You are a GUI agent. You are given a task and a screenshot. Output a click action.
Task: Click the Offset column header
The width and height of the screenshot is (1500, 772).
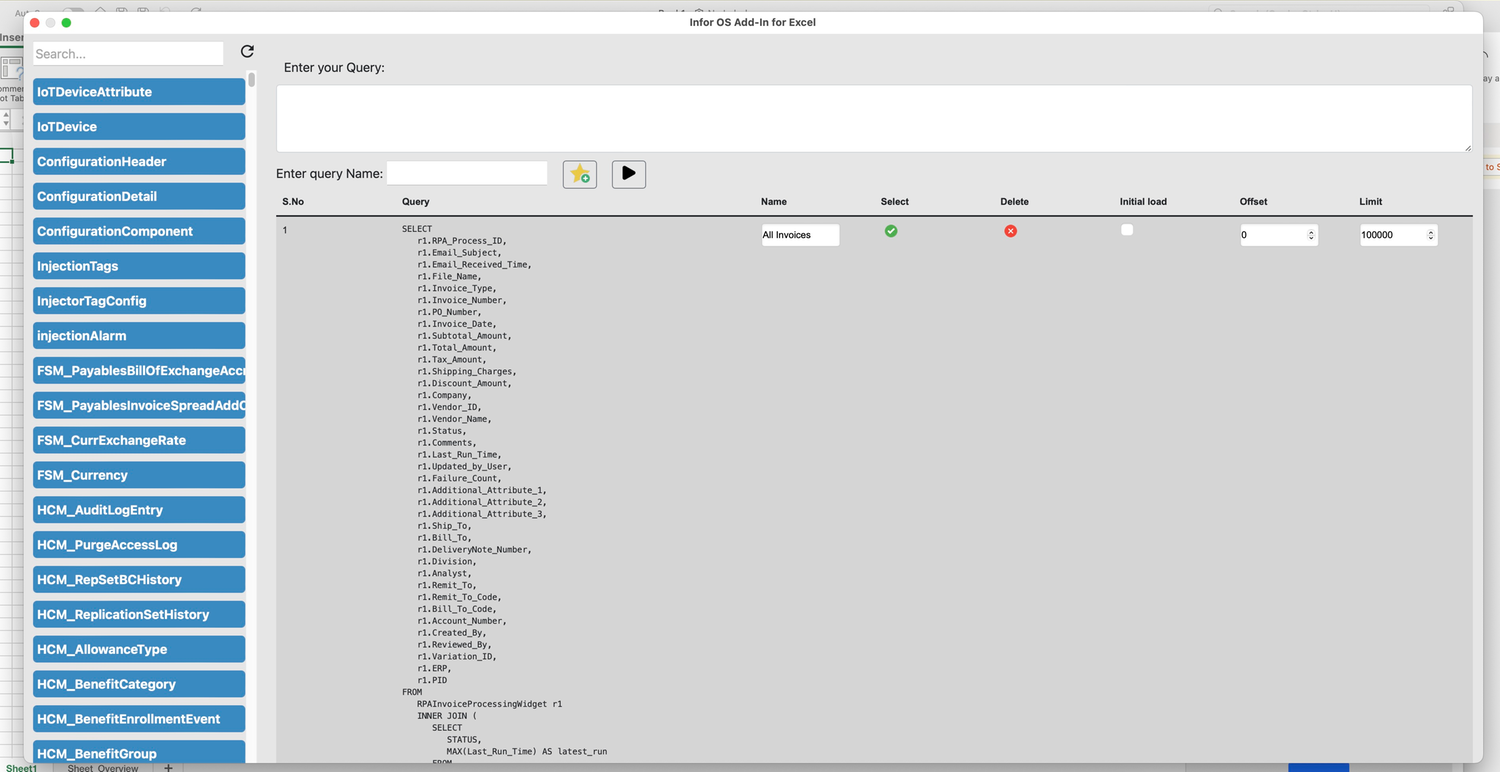point(1253,202)
